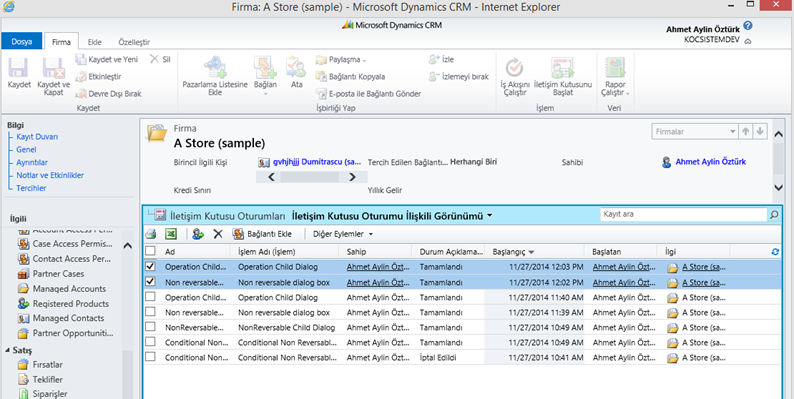
Task: Start İletişim Kutusunu Başlat dialog icon
Action: click(562, 68)
